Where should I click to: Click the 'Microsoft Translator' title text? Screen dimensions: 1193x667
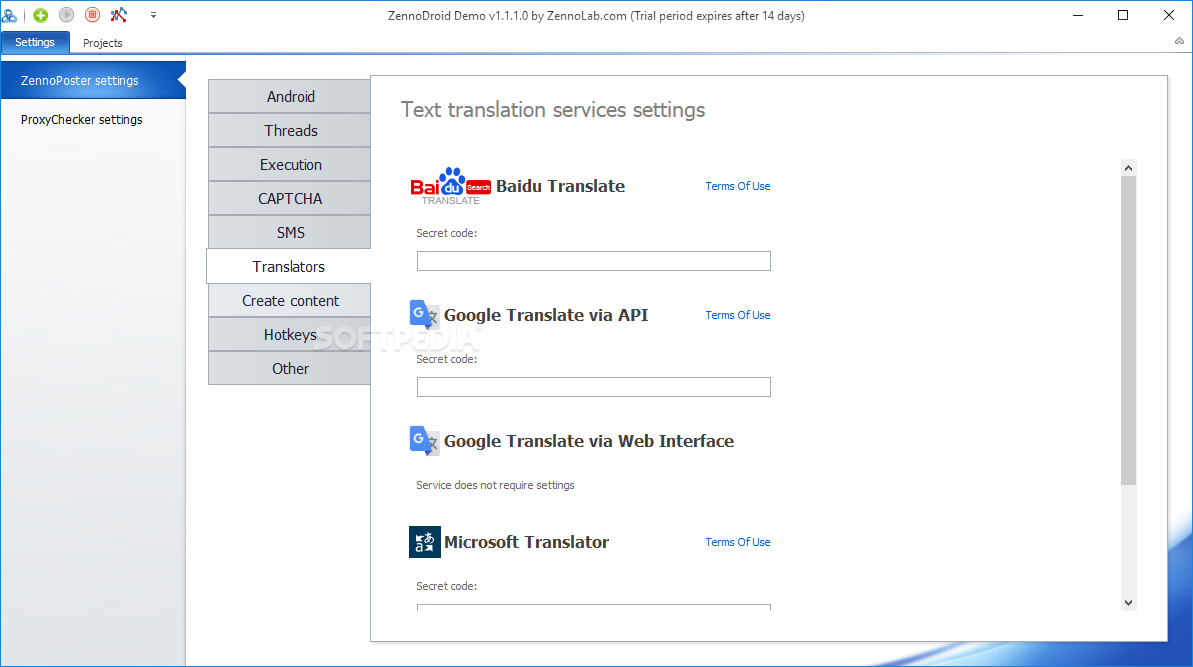click(x=527, y=542)
